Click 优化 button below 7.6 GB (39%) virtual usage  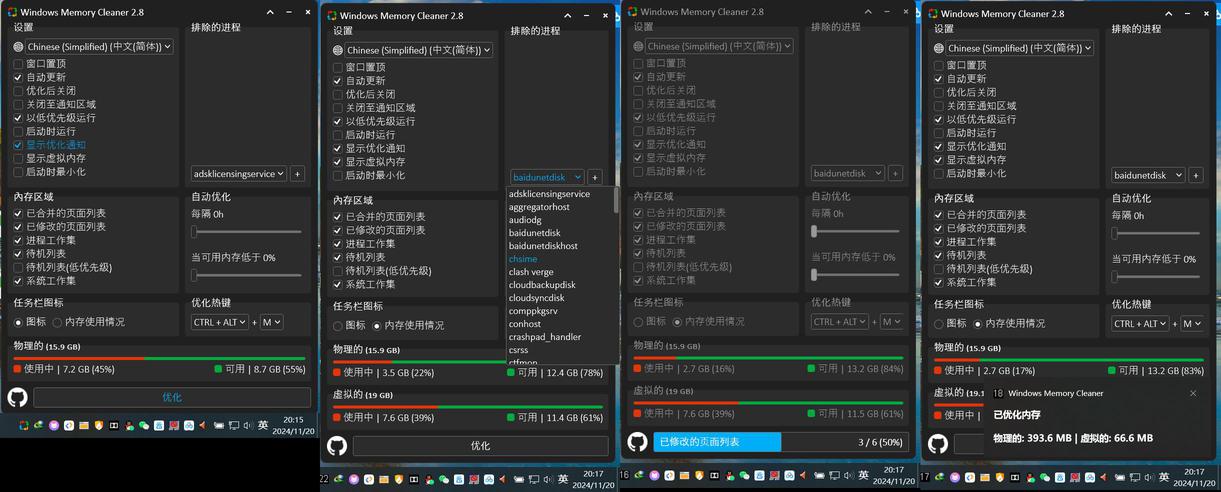pyautogui.click(x=480, y=445)
